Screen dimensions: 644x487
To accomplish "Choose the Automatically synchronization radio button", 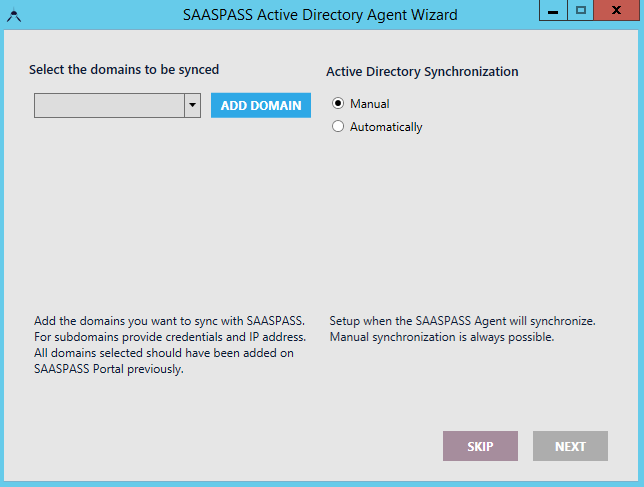I will (x=338, y=127).
